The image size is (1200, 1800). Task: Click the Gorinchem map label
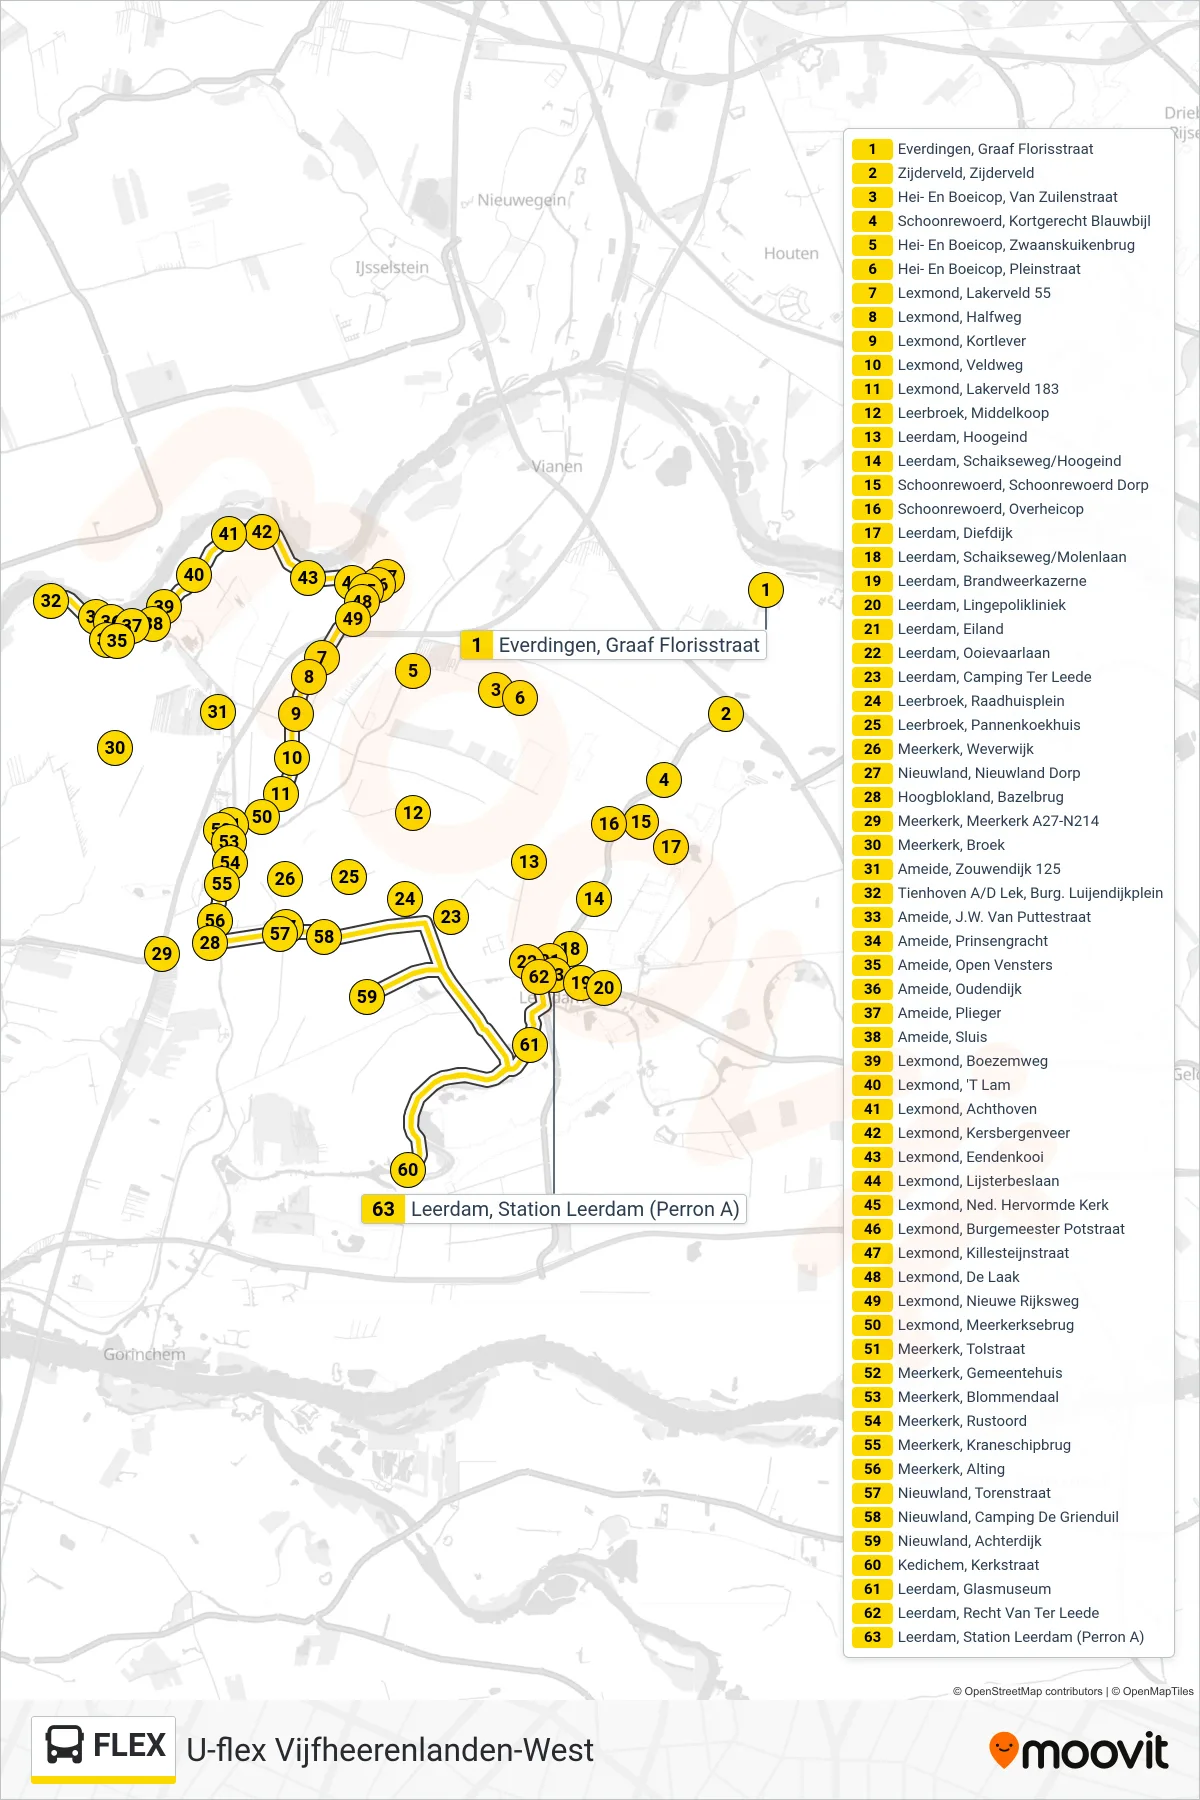tap(144, 1355)
